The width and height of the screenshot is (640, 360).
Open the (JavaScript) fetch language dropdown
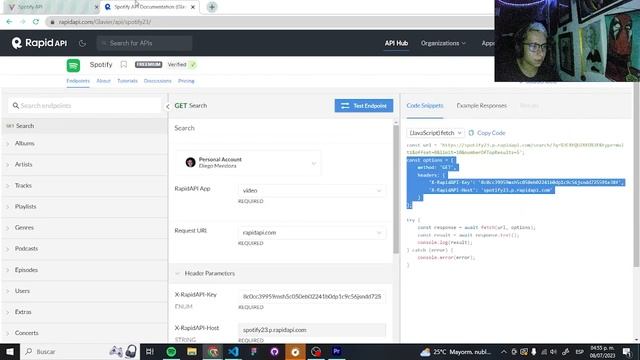[435, 133]
